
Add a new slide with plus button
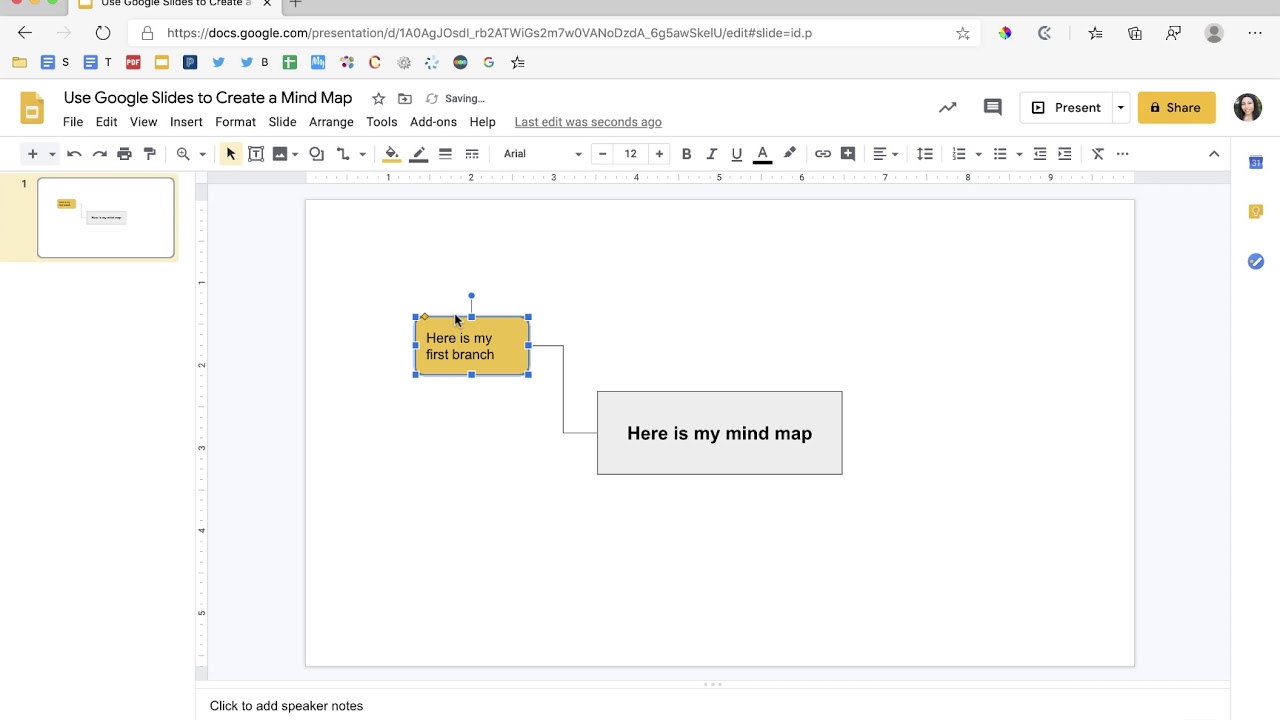(x=33, y=154)
